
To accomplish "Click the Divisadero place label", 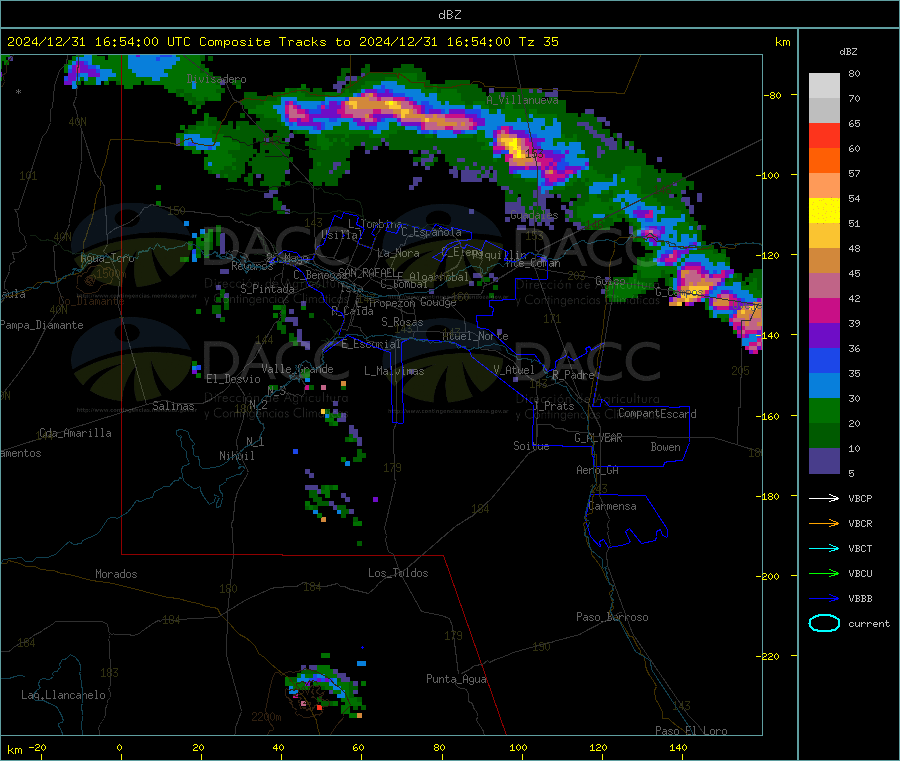I will [x=216, y=79].
